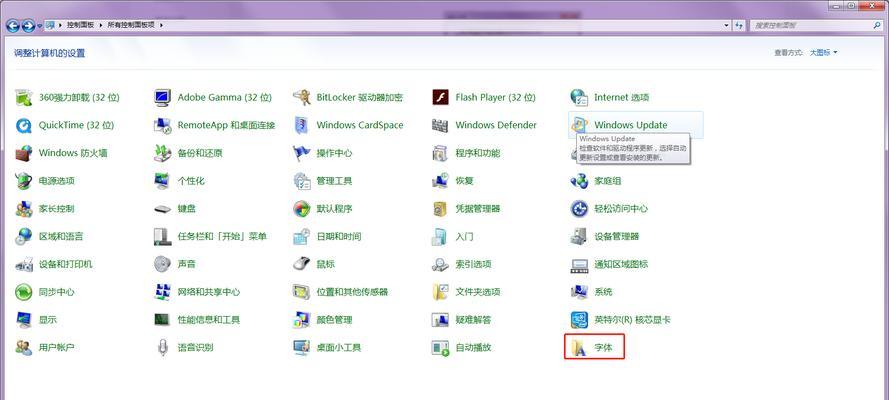Viewport: 889px width, 400px height.
Task: Refresh the address bar view
Action: point(739,25)
